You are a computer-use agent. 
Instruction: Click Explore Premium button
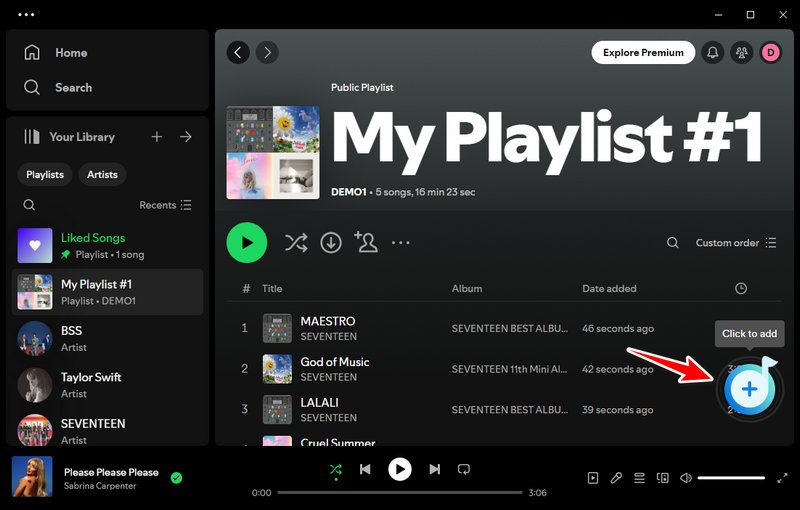tap(643, 53)
